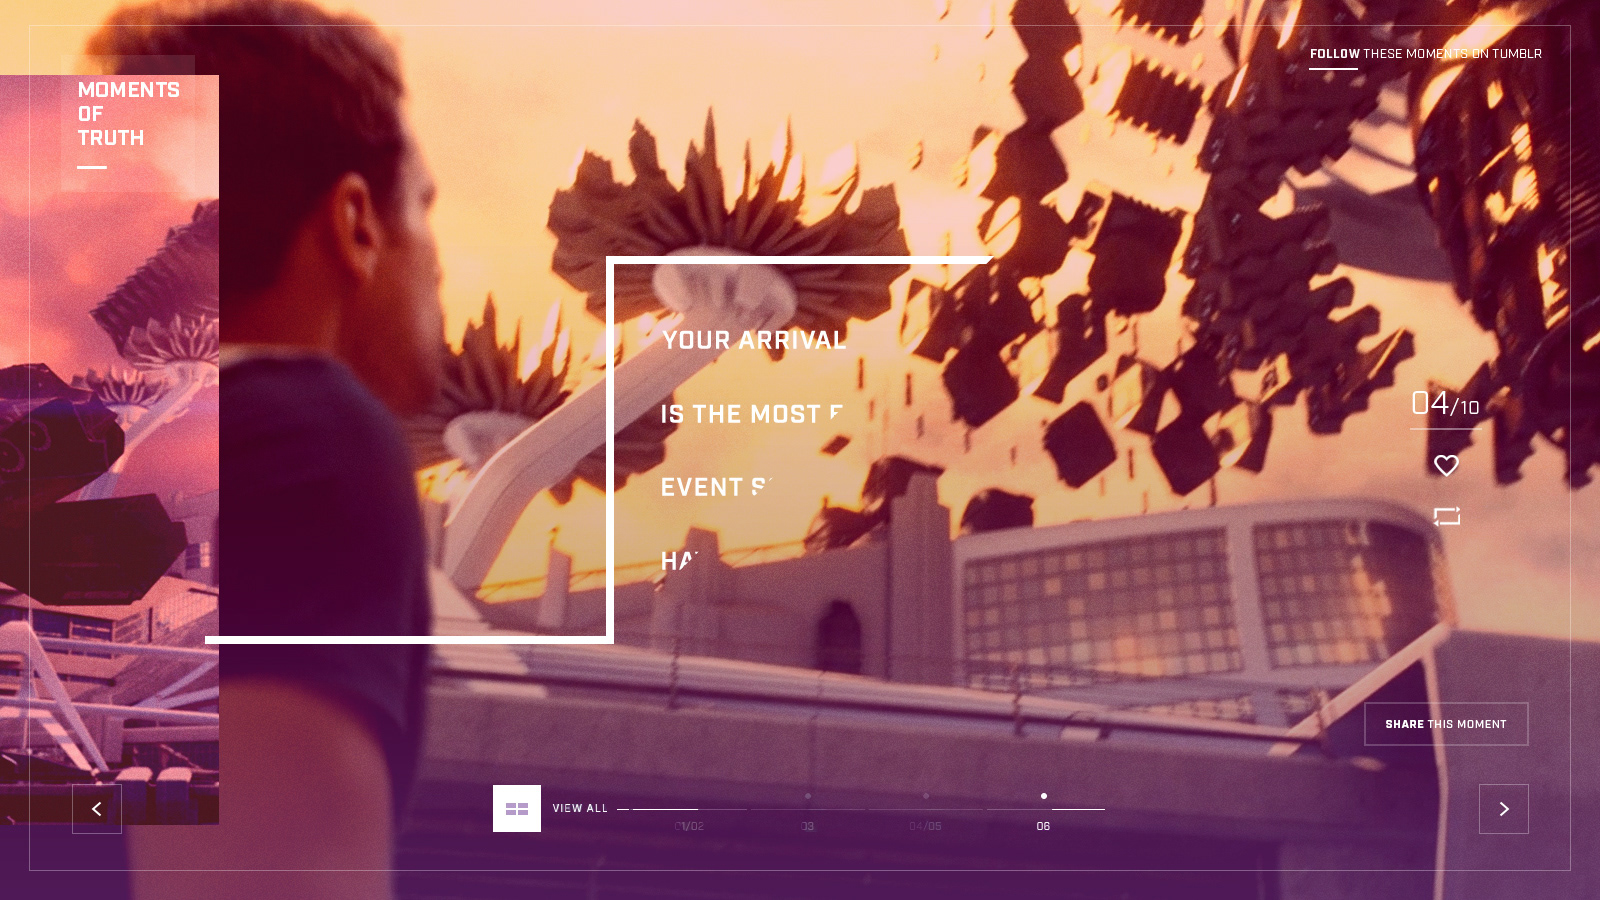
Task: Select the highlighted timeline marker 06
Action: [1043, 826]
